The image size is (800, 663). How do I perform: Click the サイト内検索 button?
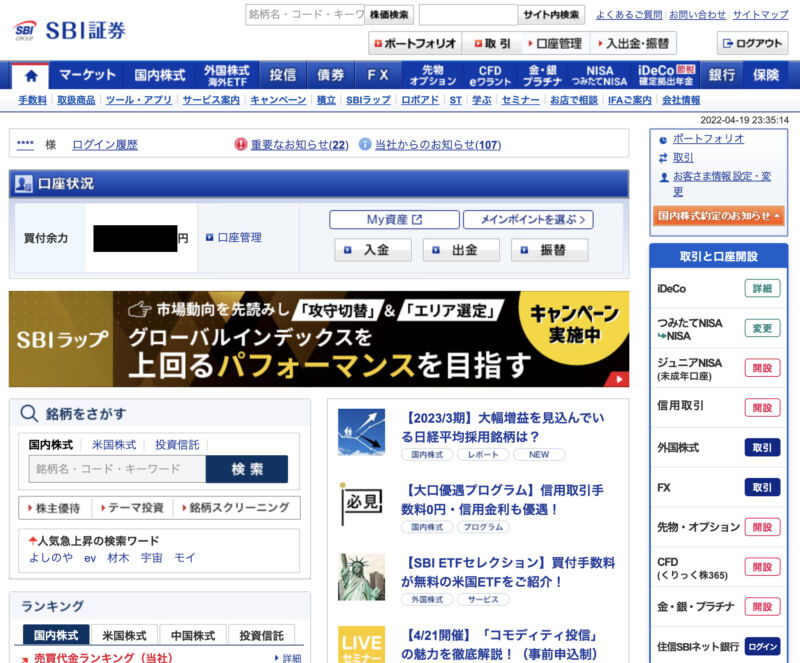(x=551, y=15)
